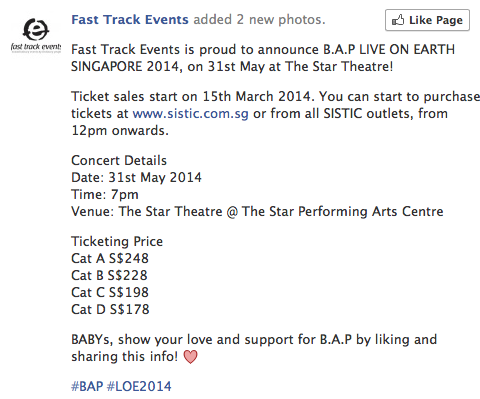Viewport: 480px width, 399px height.
Task: Click the 'Time: 7pm' line
Action: [x=105, y=195]
